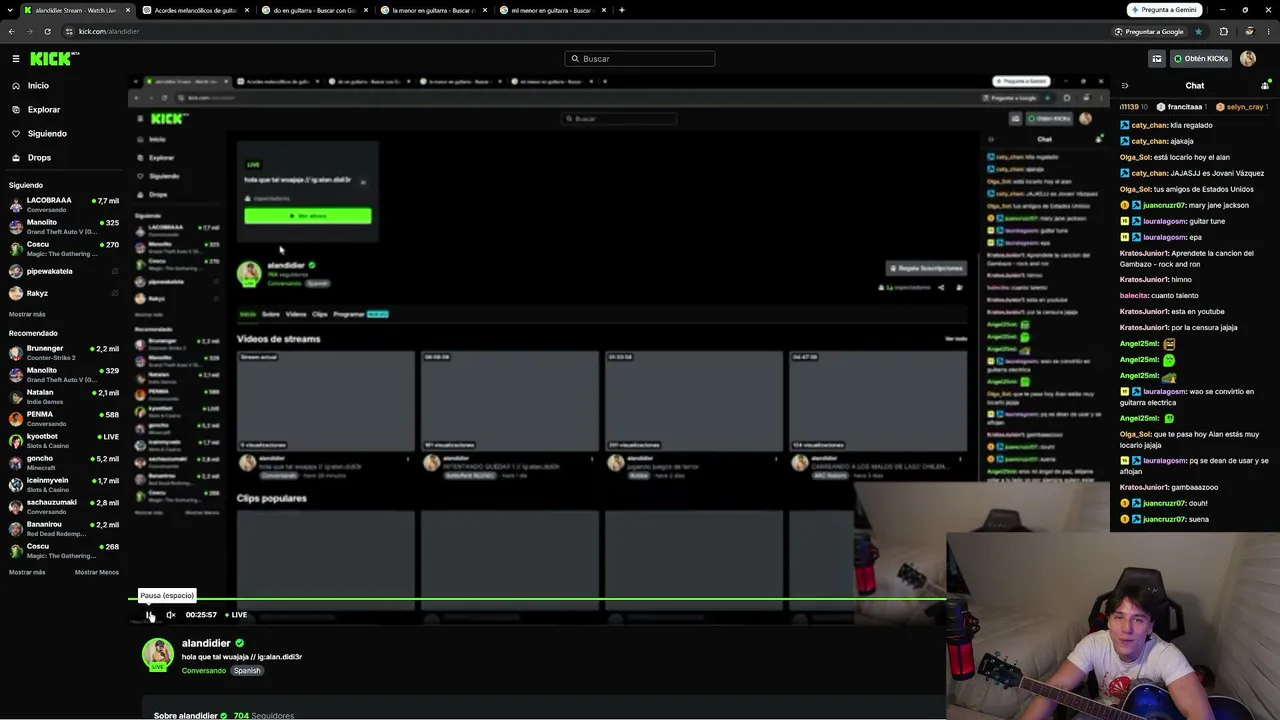Open the 'Conversando' category link below the player
The image size is (1280, 720).
point(204,671)
